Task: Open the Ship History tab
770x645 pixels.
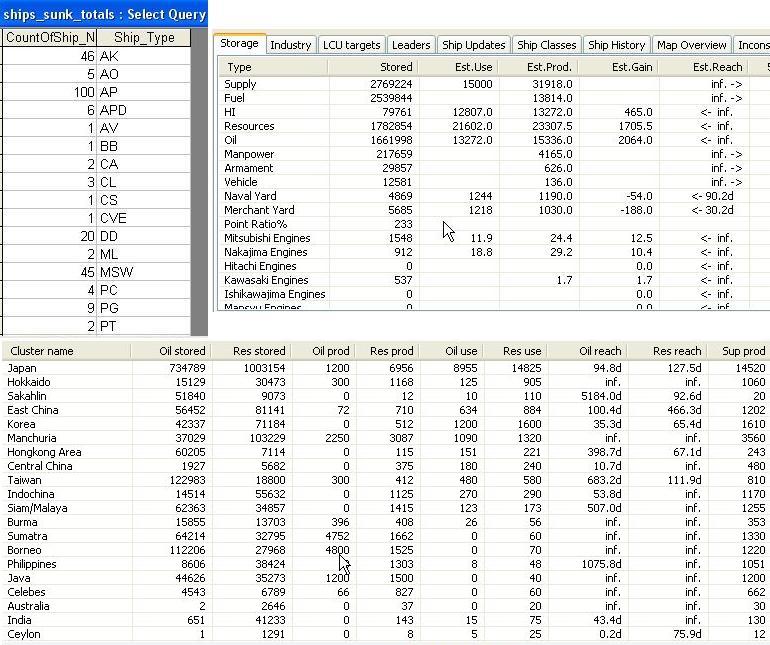Action: pos(617,45)
